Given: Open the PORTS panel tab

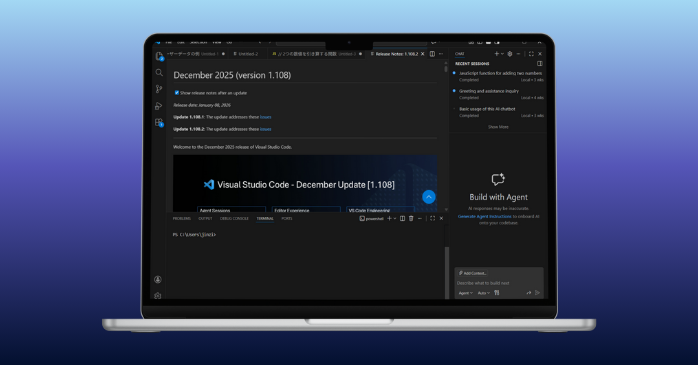Looking at the screenshot, I should [x=287, y=219].
